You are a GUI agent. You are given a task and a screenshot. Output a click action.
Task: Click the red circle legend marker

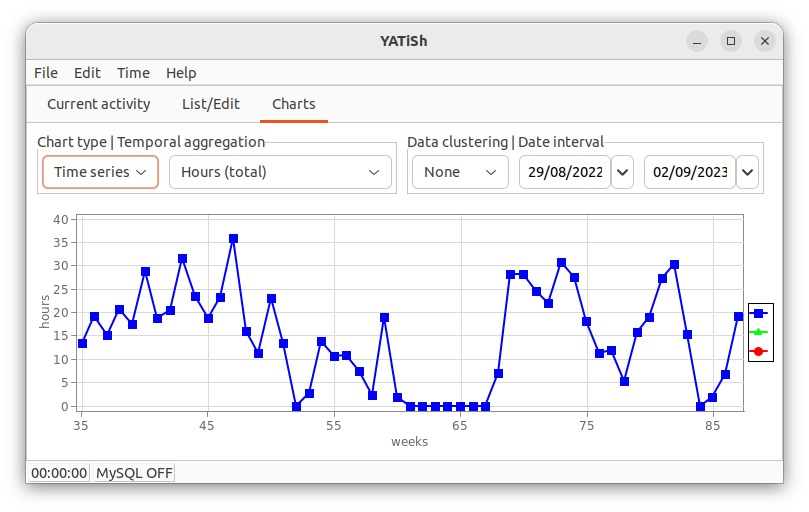click(758, 351)
